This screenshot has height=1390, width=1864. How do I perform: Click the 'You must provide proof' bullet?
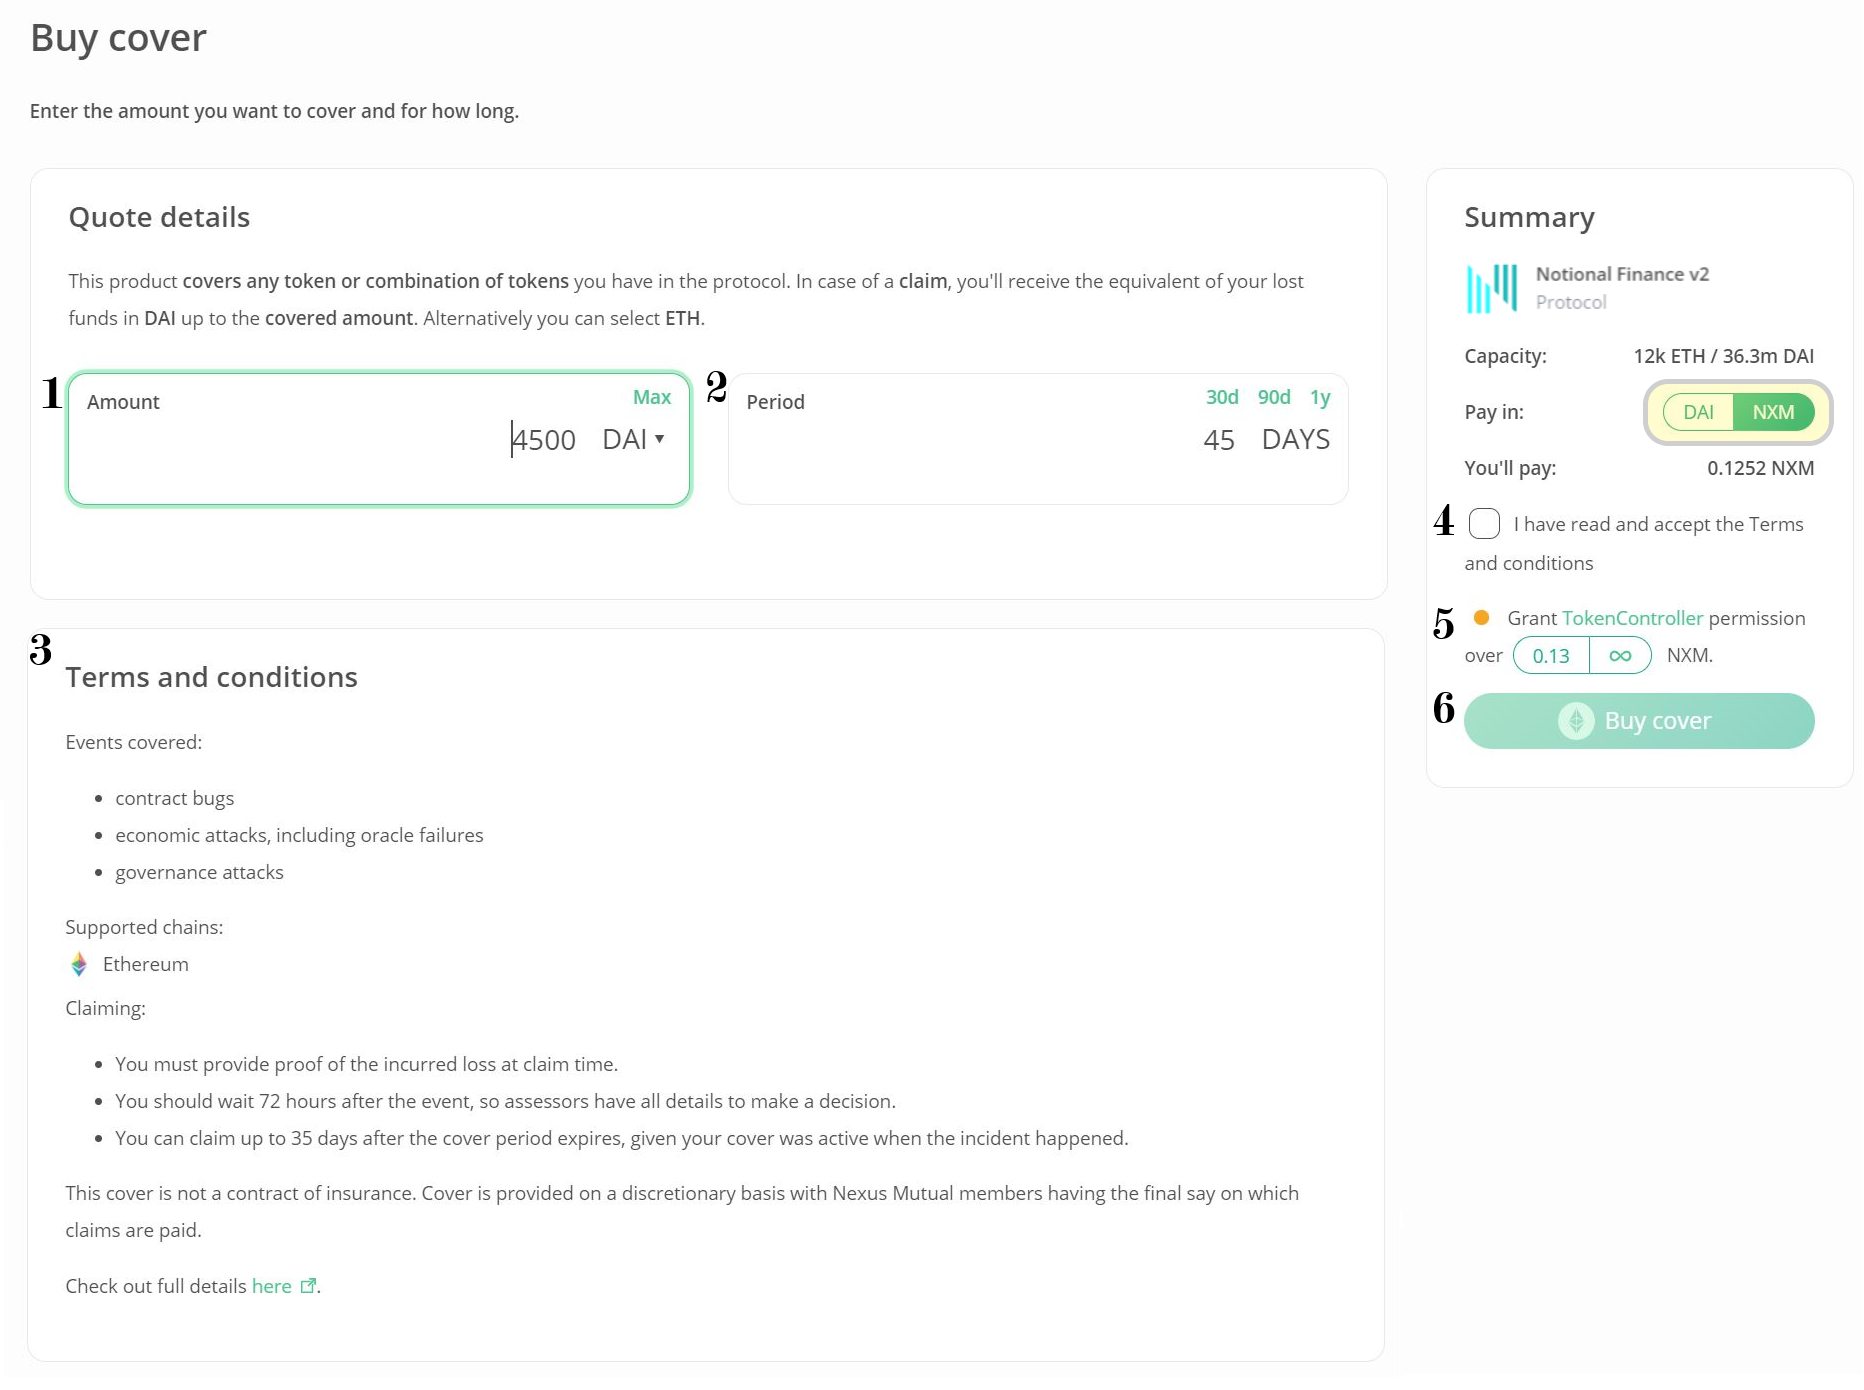(x=366, y=1064)
